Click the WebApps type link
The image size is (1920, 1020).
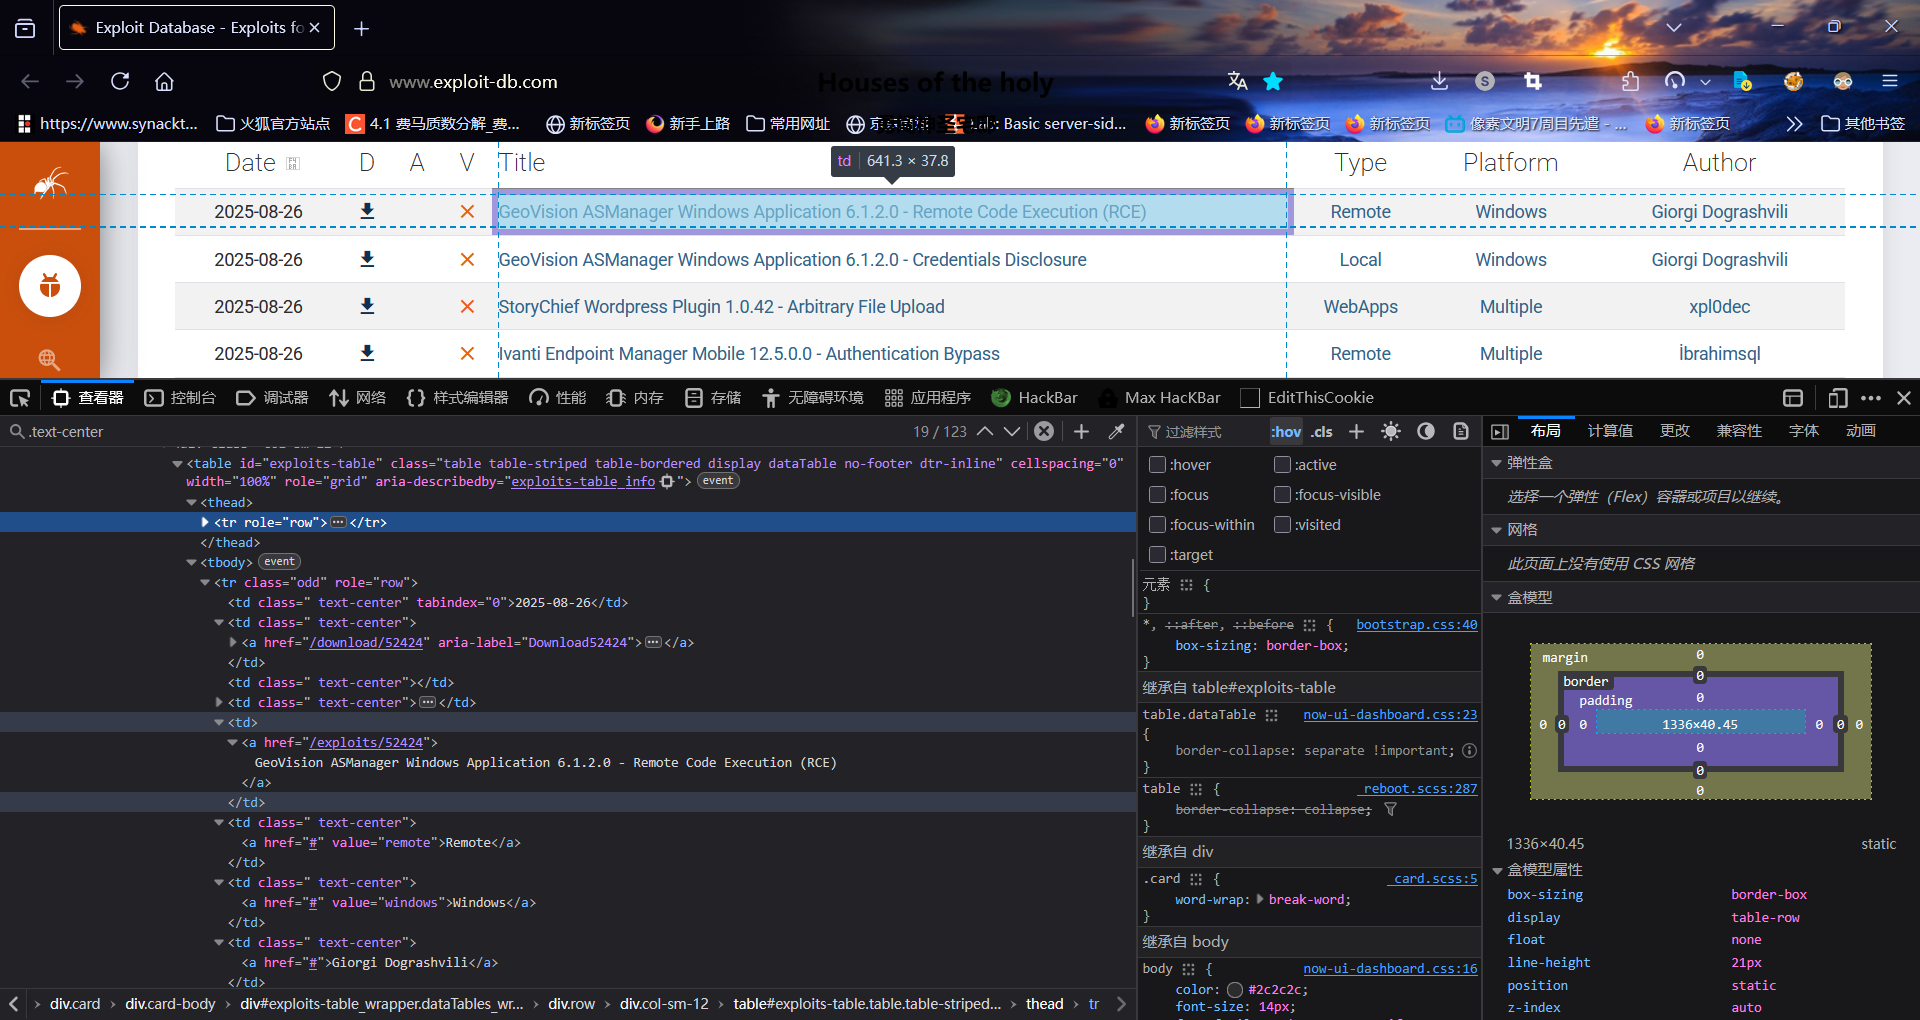click(x=1360, y=306)
